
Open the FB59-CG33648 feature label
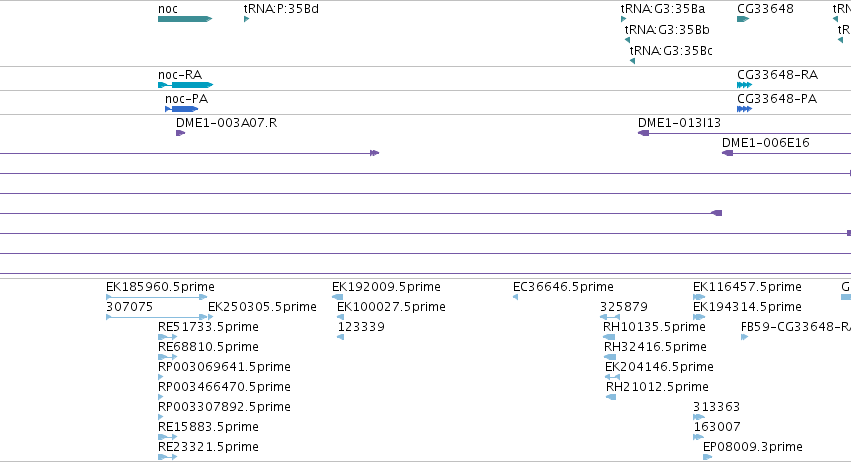click(x=796, y=327)
